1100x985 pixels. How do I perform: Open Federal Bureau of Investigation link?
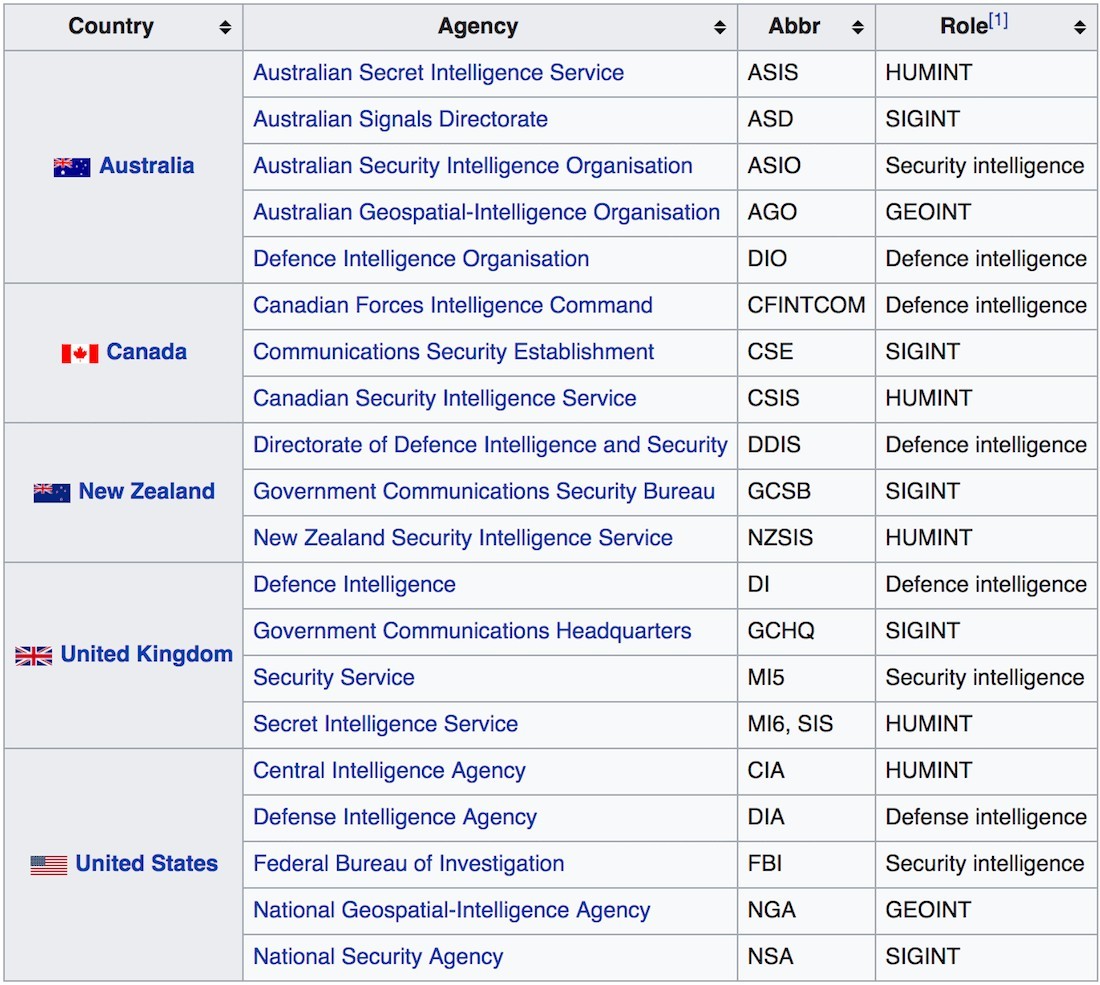[408, 863]
